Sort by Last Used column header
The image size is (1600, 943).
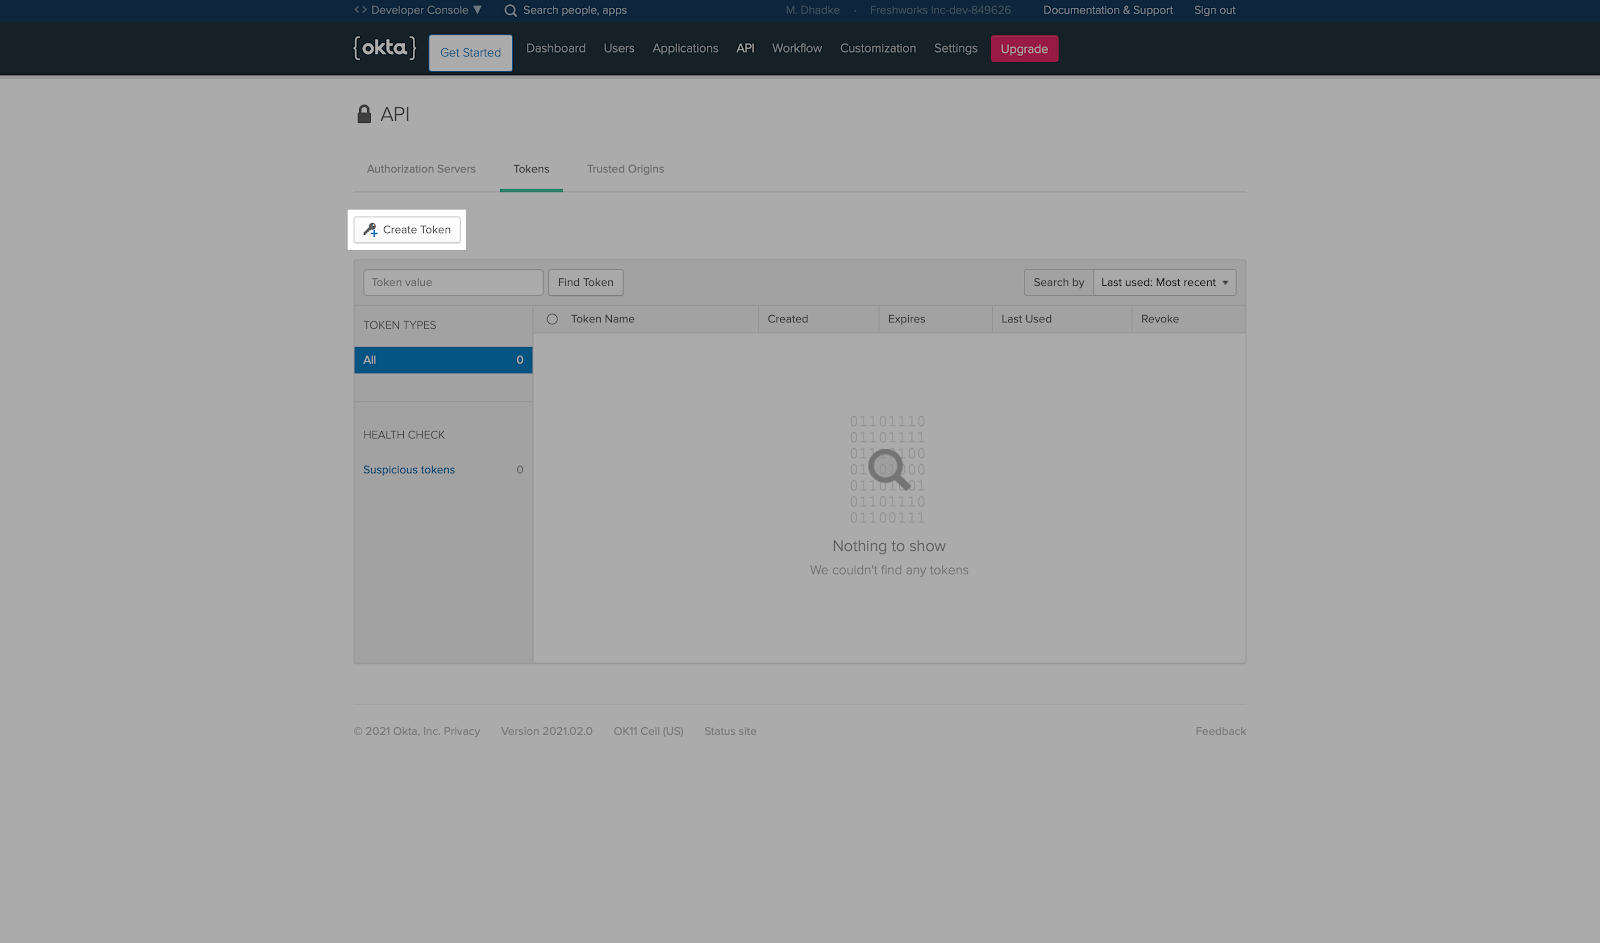point(1027,319)
